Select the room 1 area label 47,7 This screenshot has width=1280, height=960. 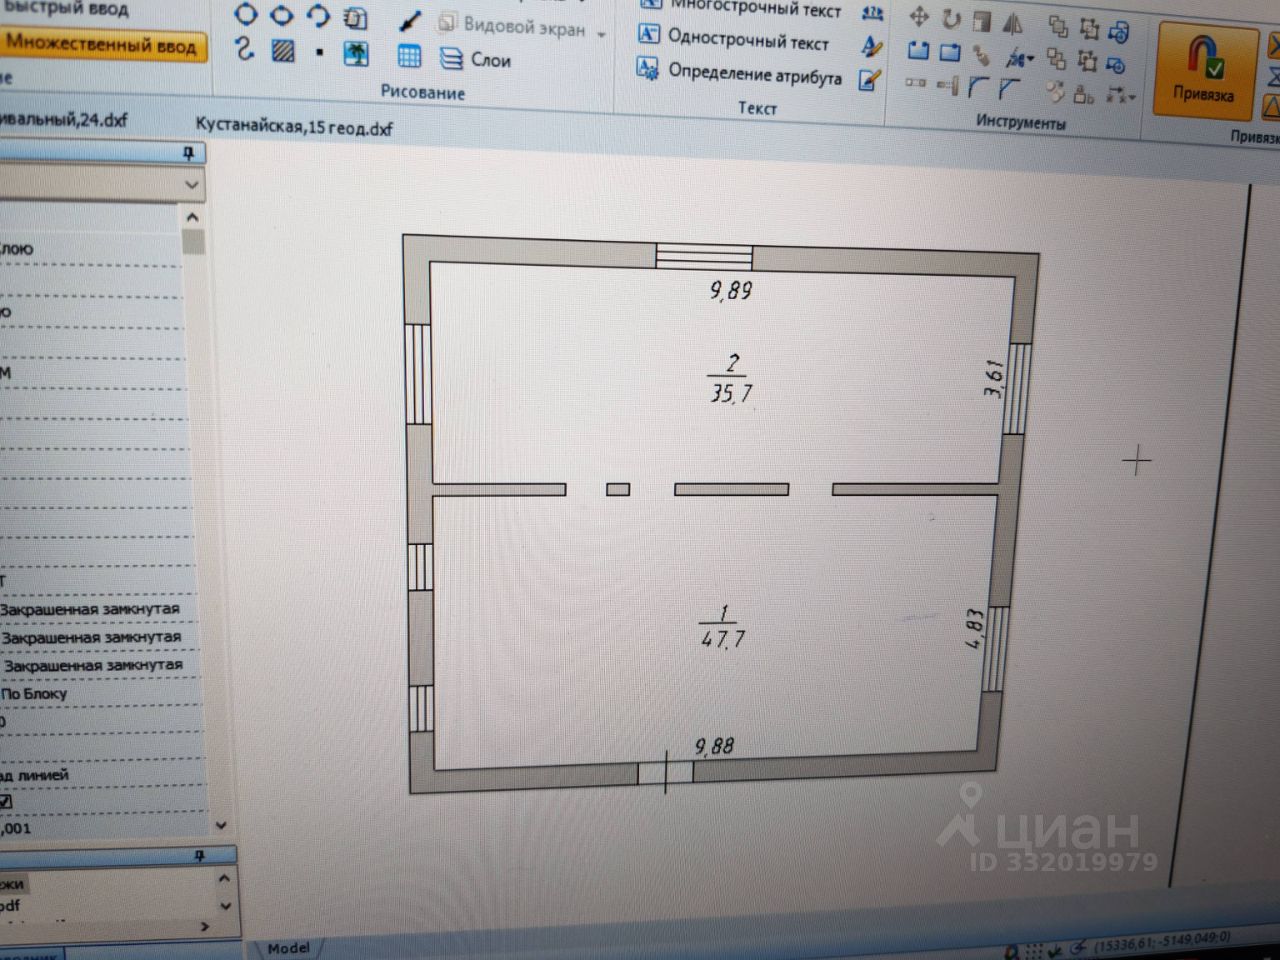coord(723,638)
